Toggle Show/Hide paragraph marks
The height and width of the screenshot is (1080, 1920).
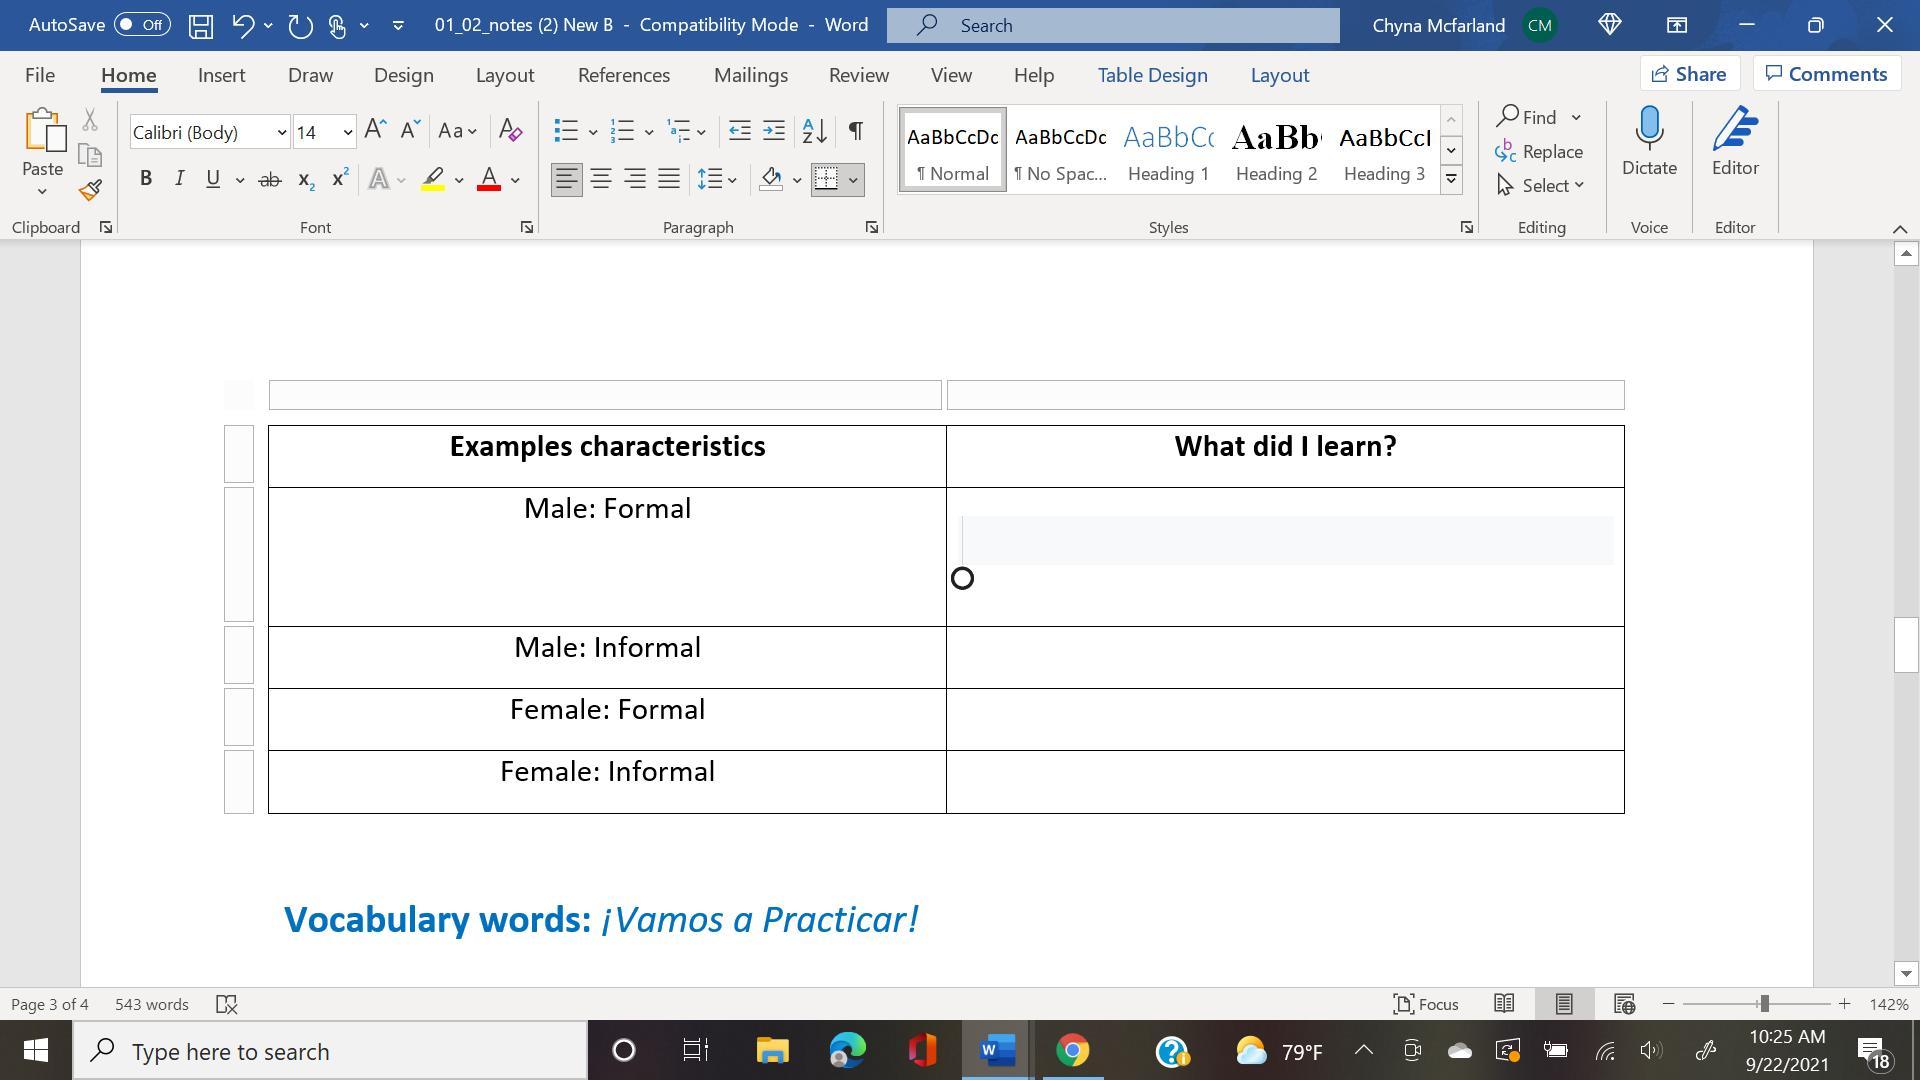click(856, 131)
